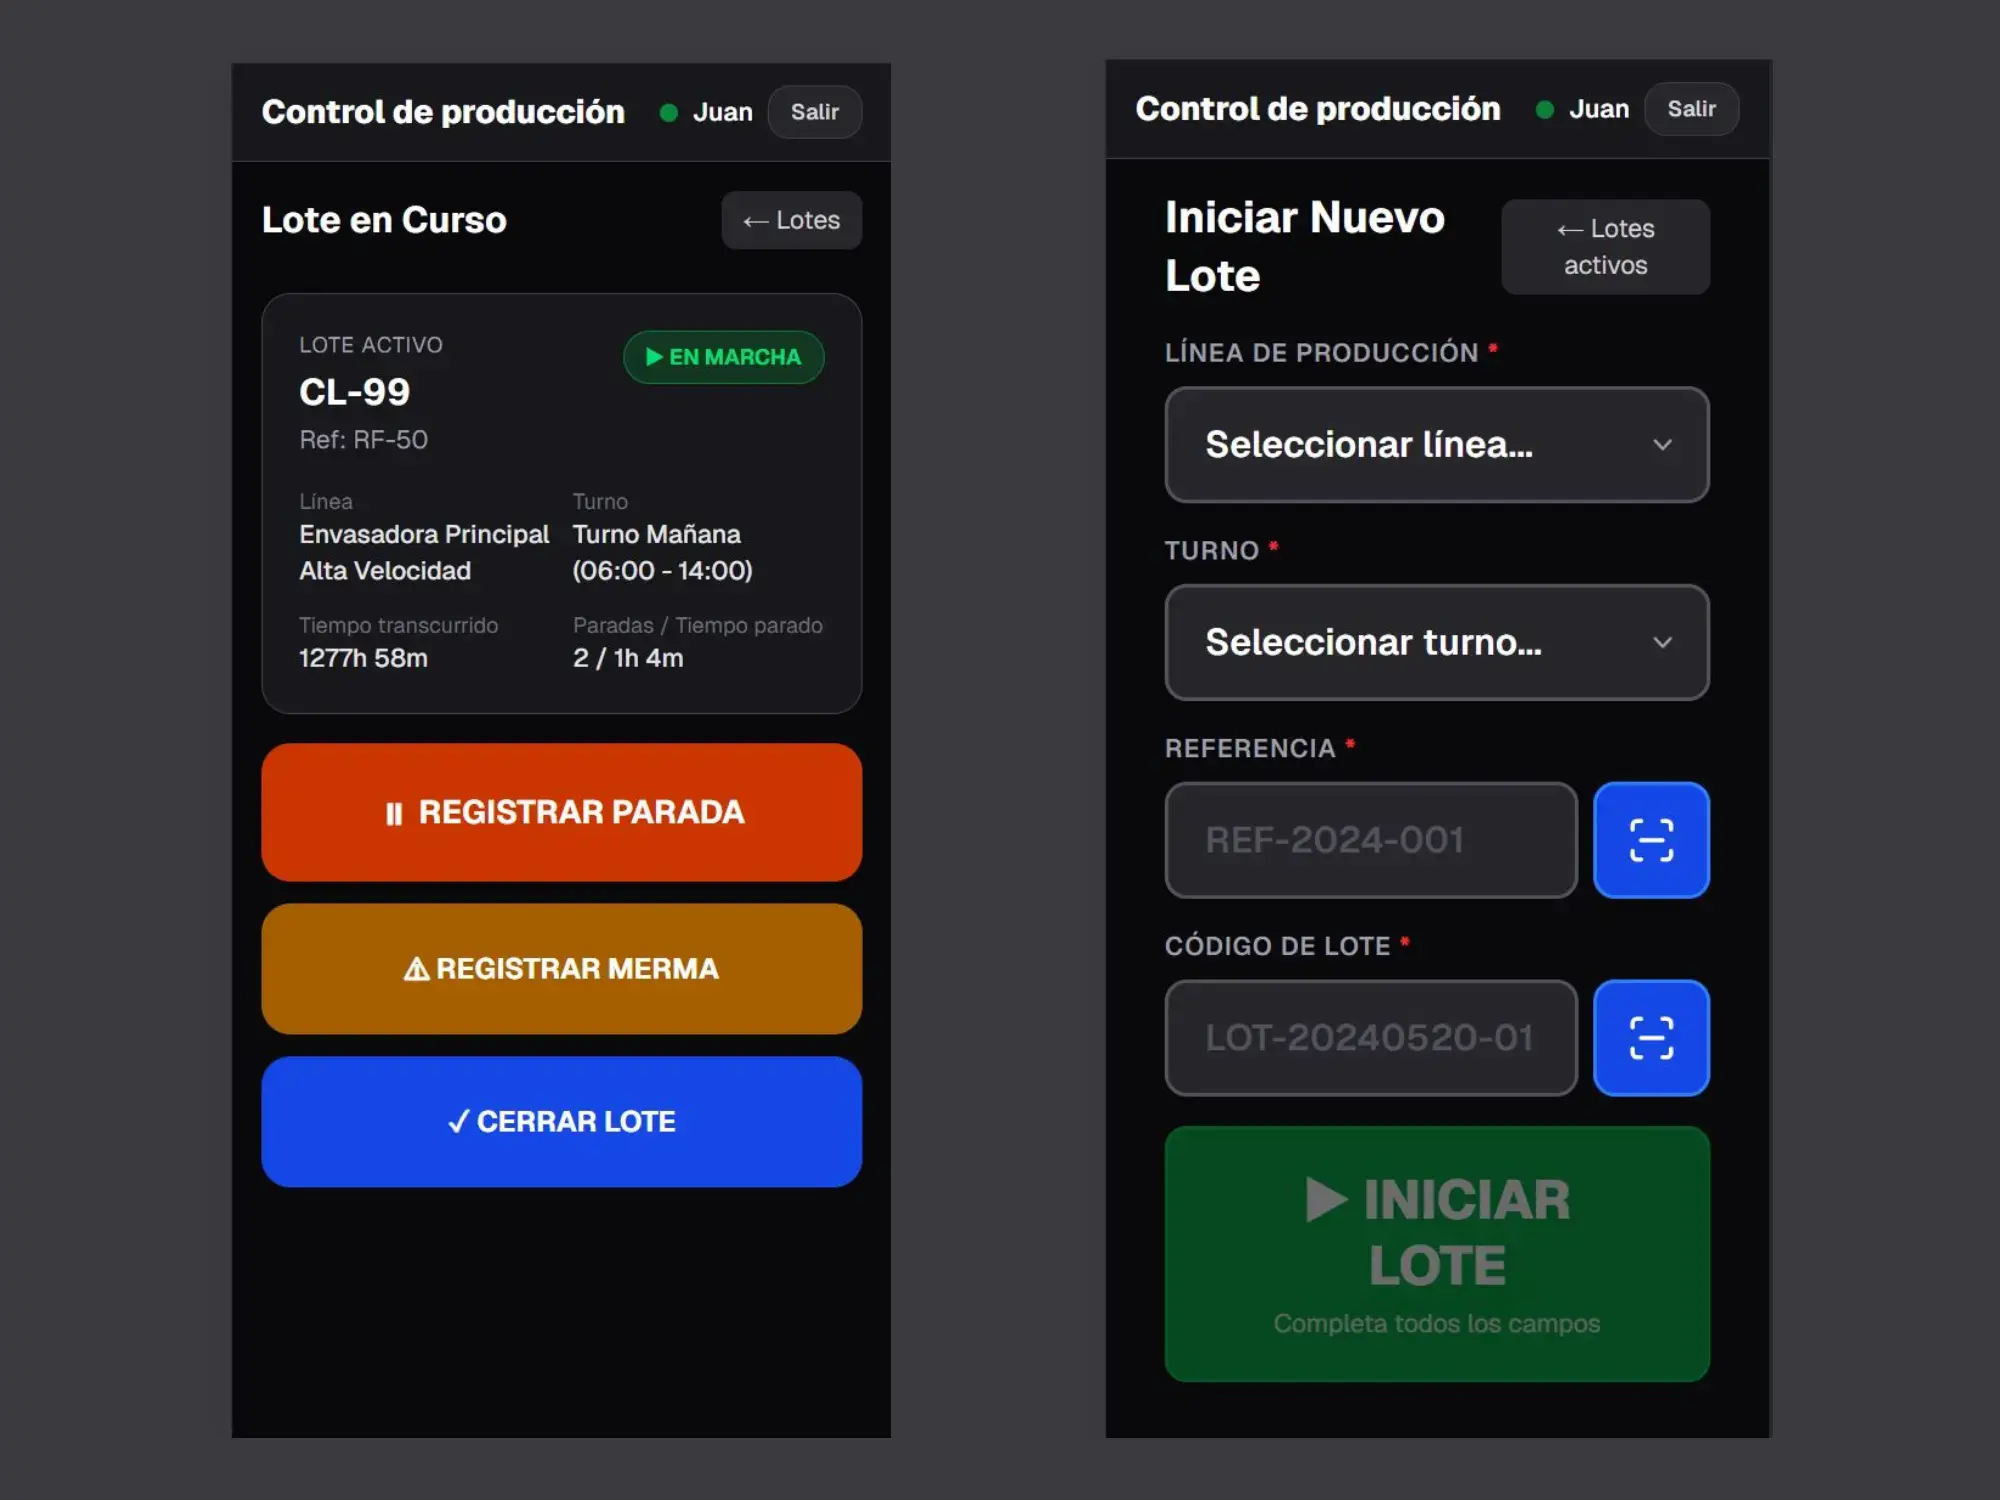Viewport: 2000px width, 1500px height.
Task: Click the Lote en Curso heading
Action: click(384, 220)
